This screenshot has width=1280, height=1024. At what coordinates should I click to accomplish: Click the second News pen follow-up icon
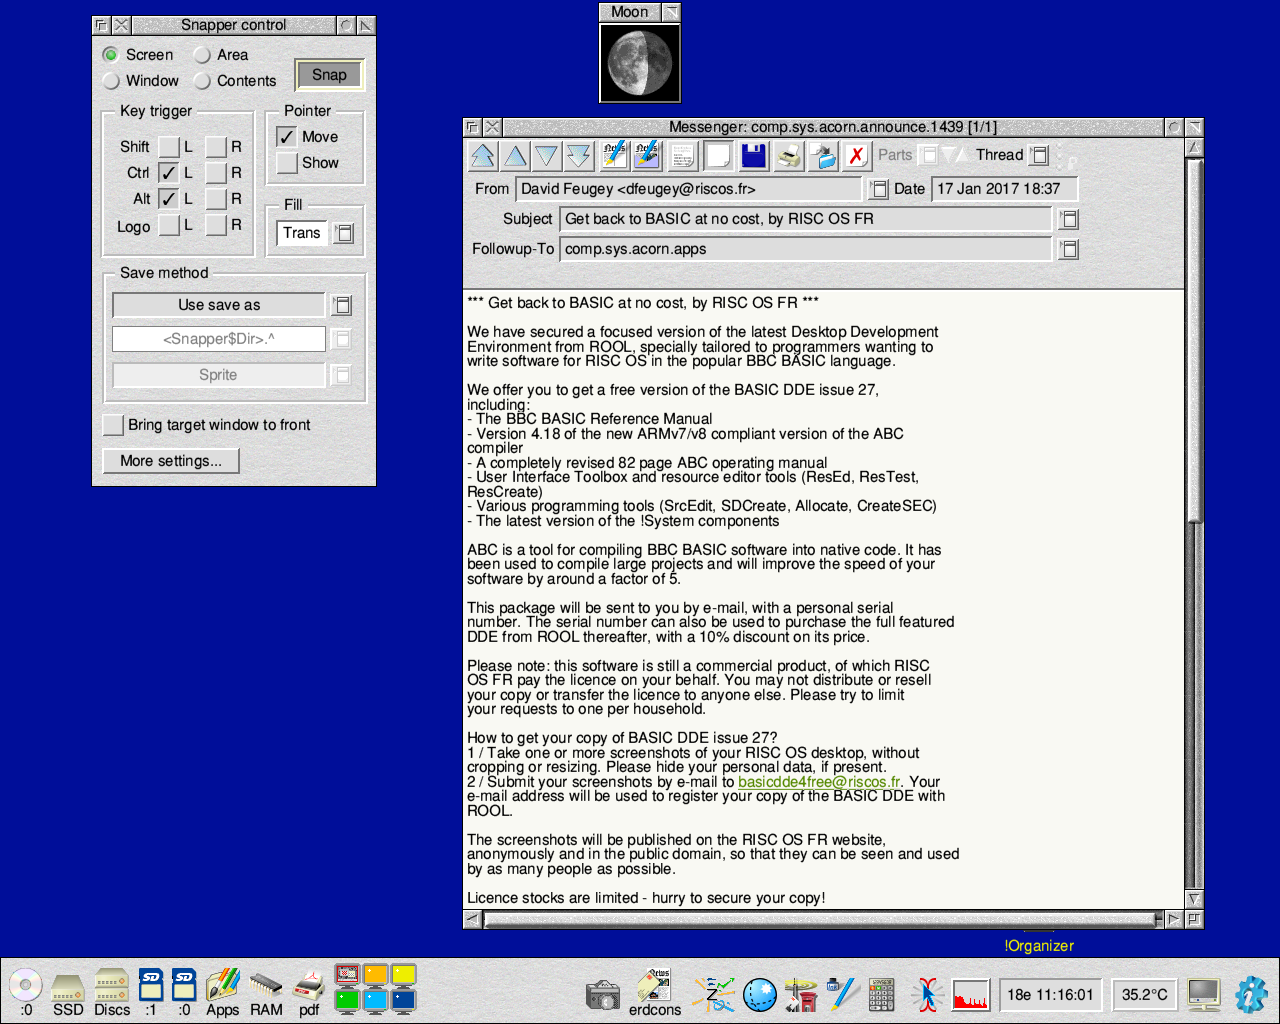647,155
